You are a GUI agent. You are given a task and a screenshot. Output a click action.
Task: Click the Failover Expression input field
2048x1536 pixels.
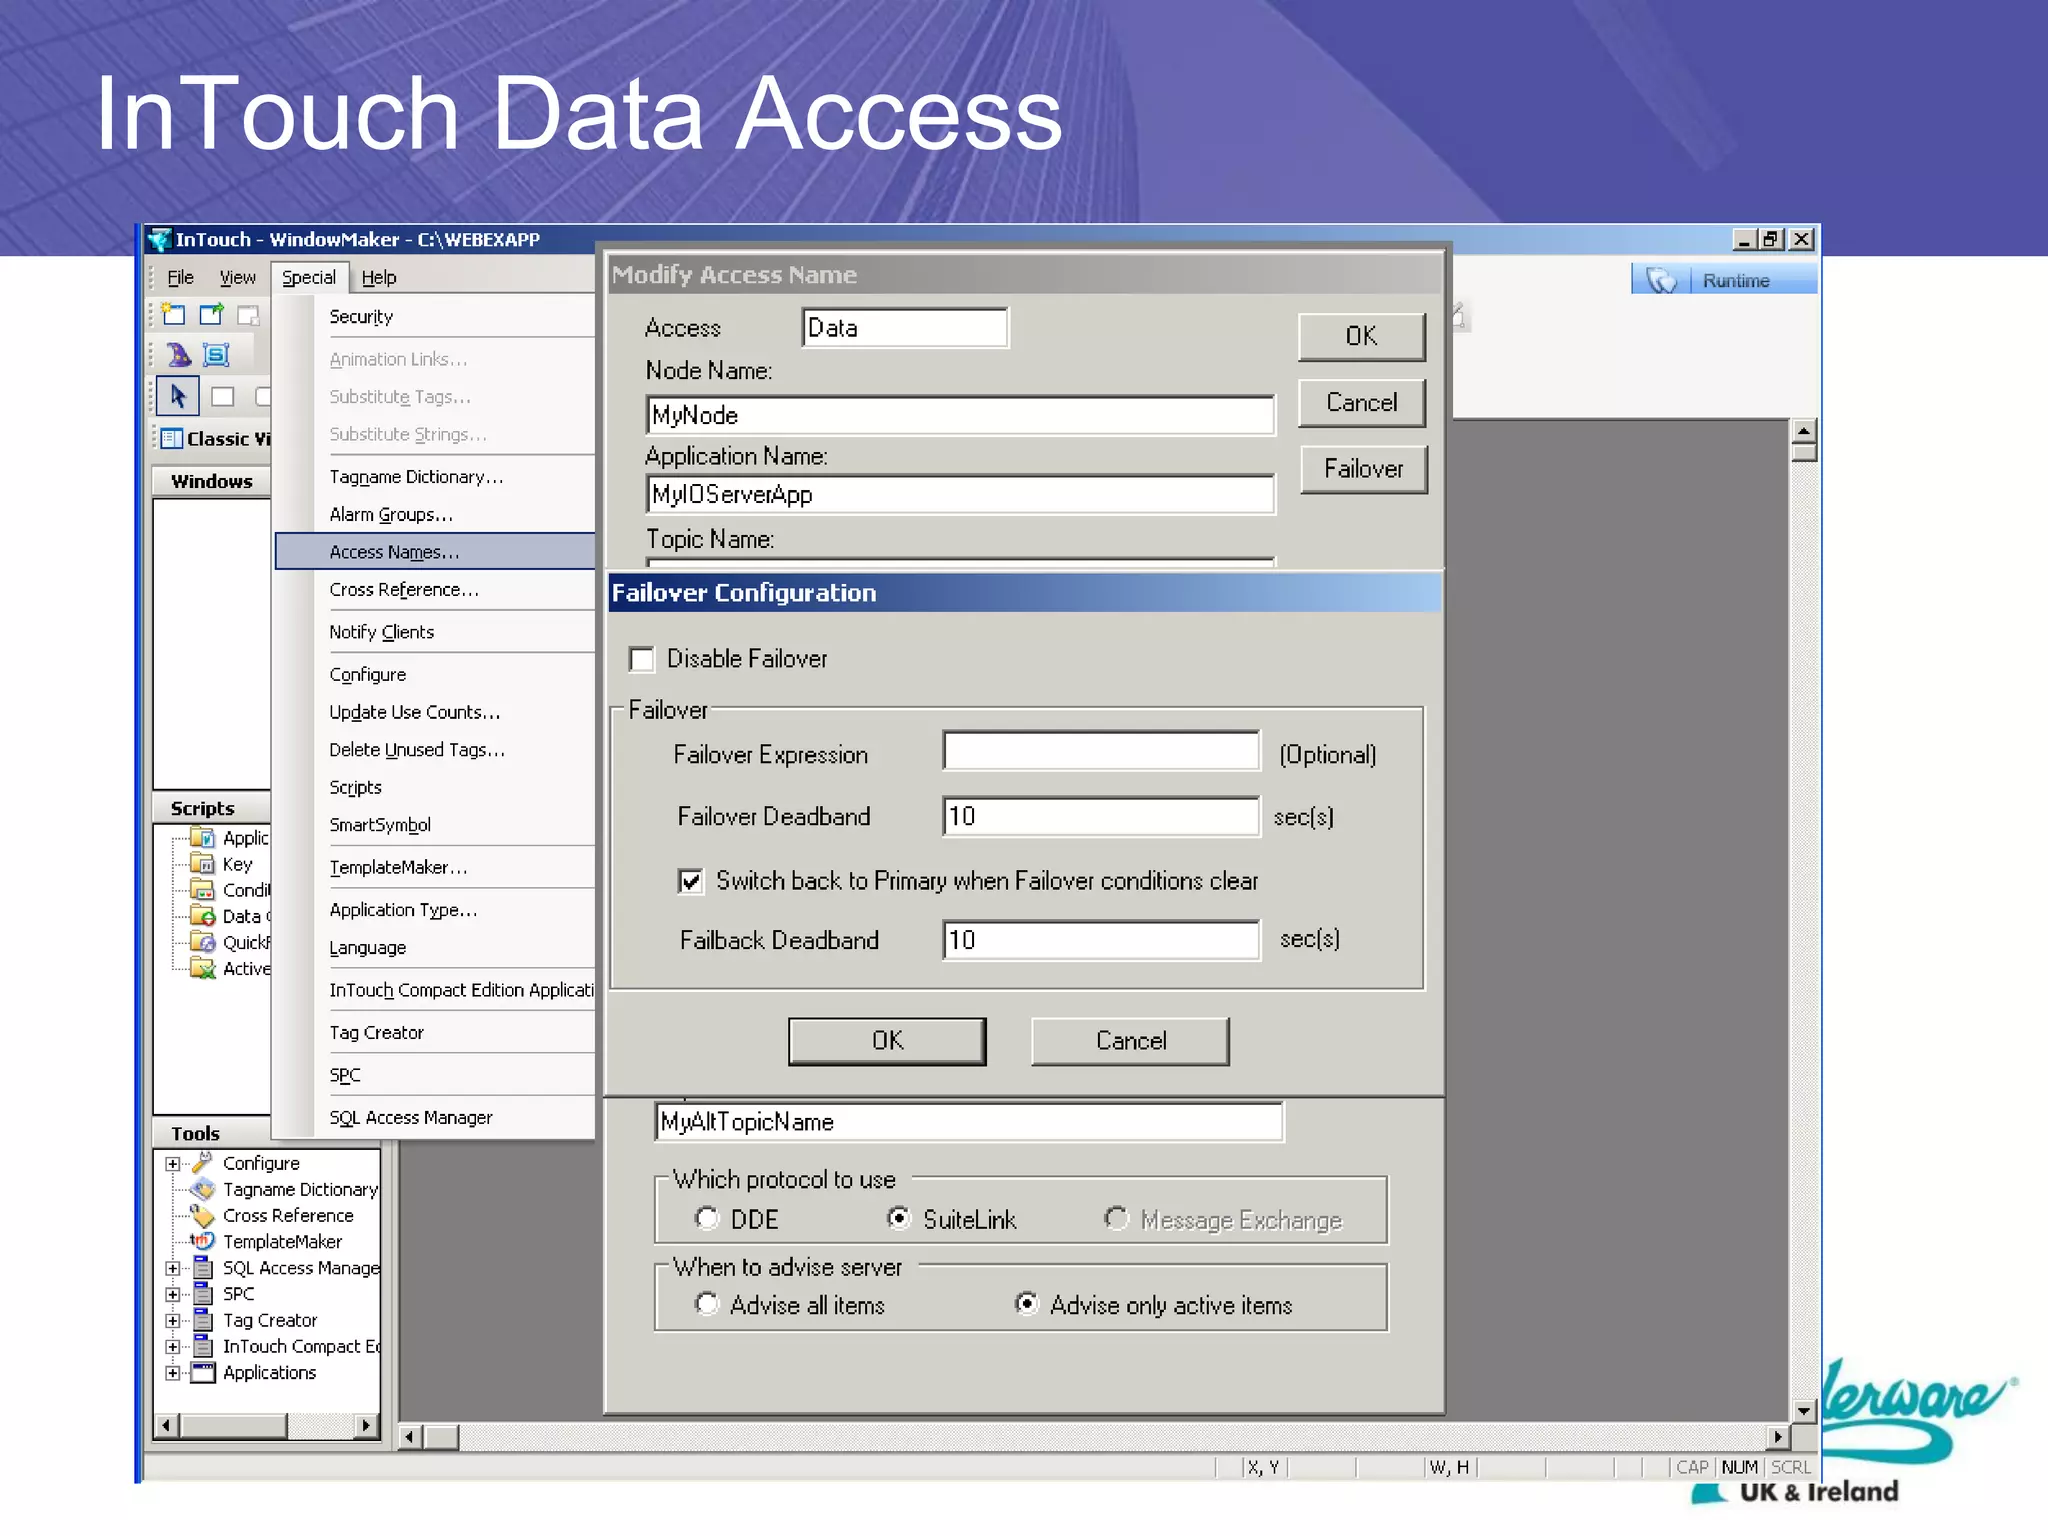[1101, 751]
